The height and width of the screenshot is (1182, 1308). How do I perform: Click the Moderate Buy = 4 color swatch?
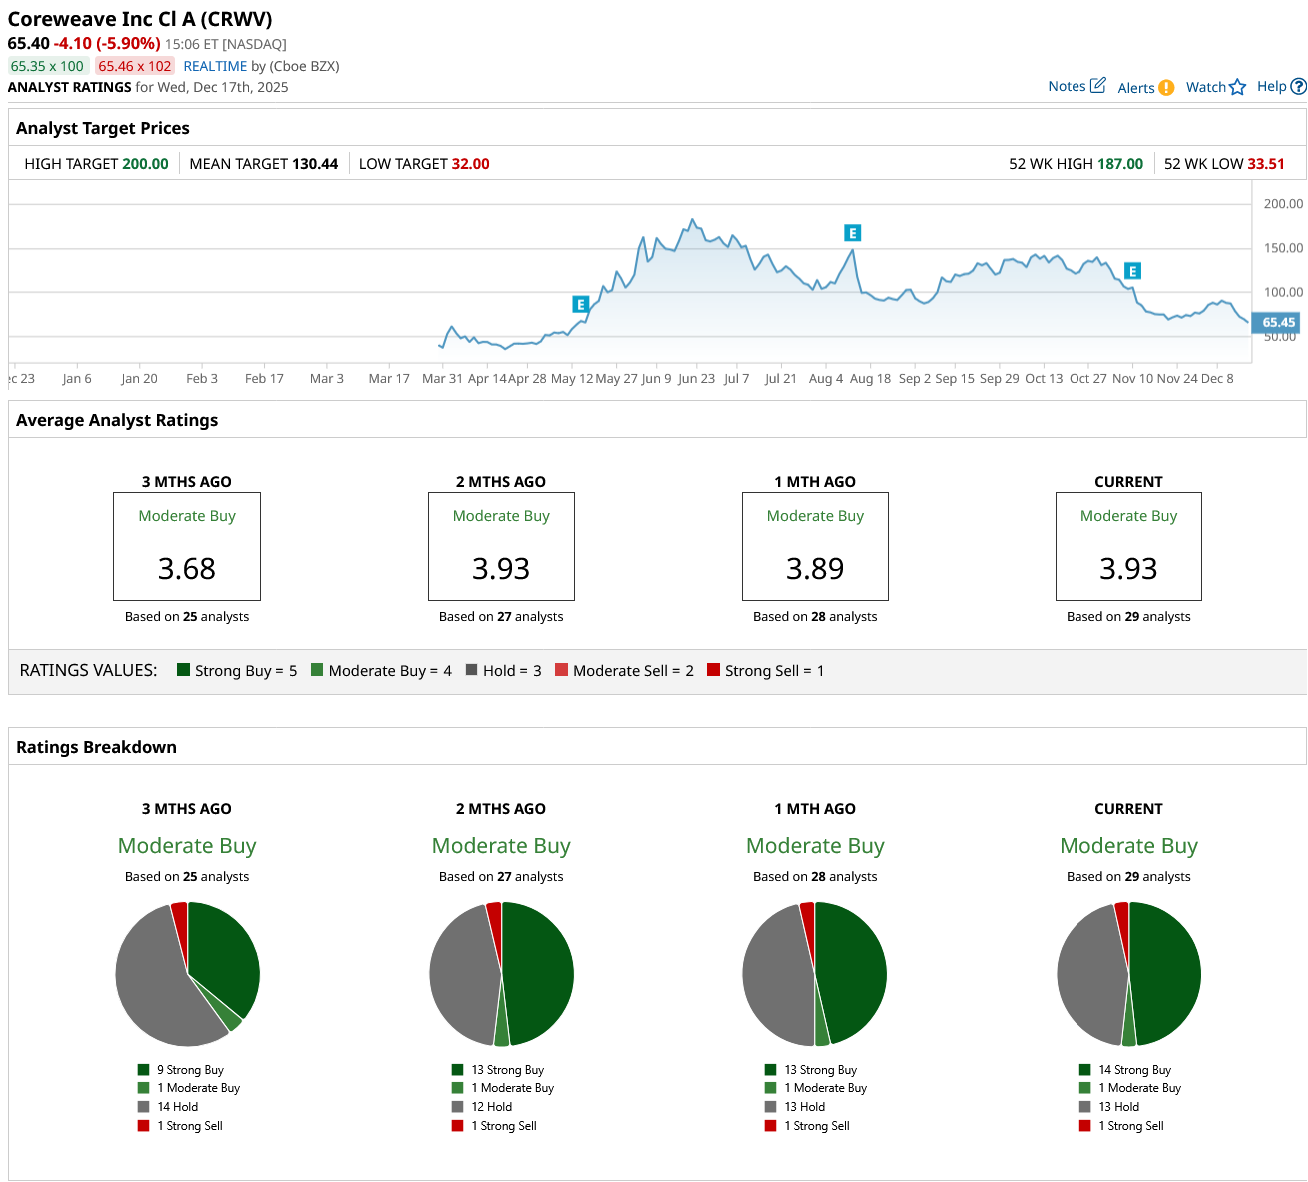(317, 670)
